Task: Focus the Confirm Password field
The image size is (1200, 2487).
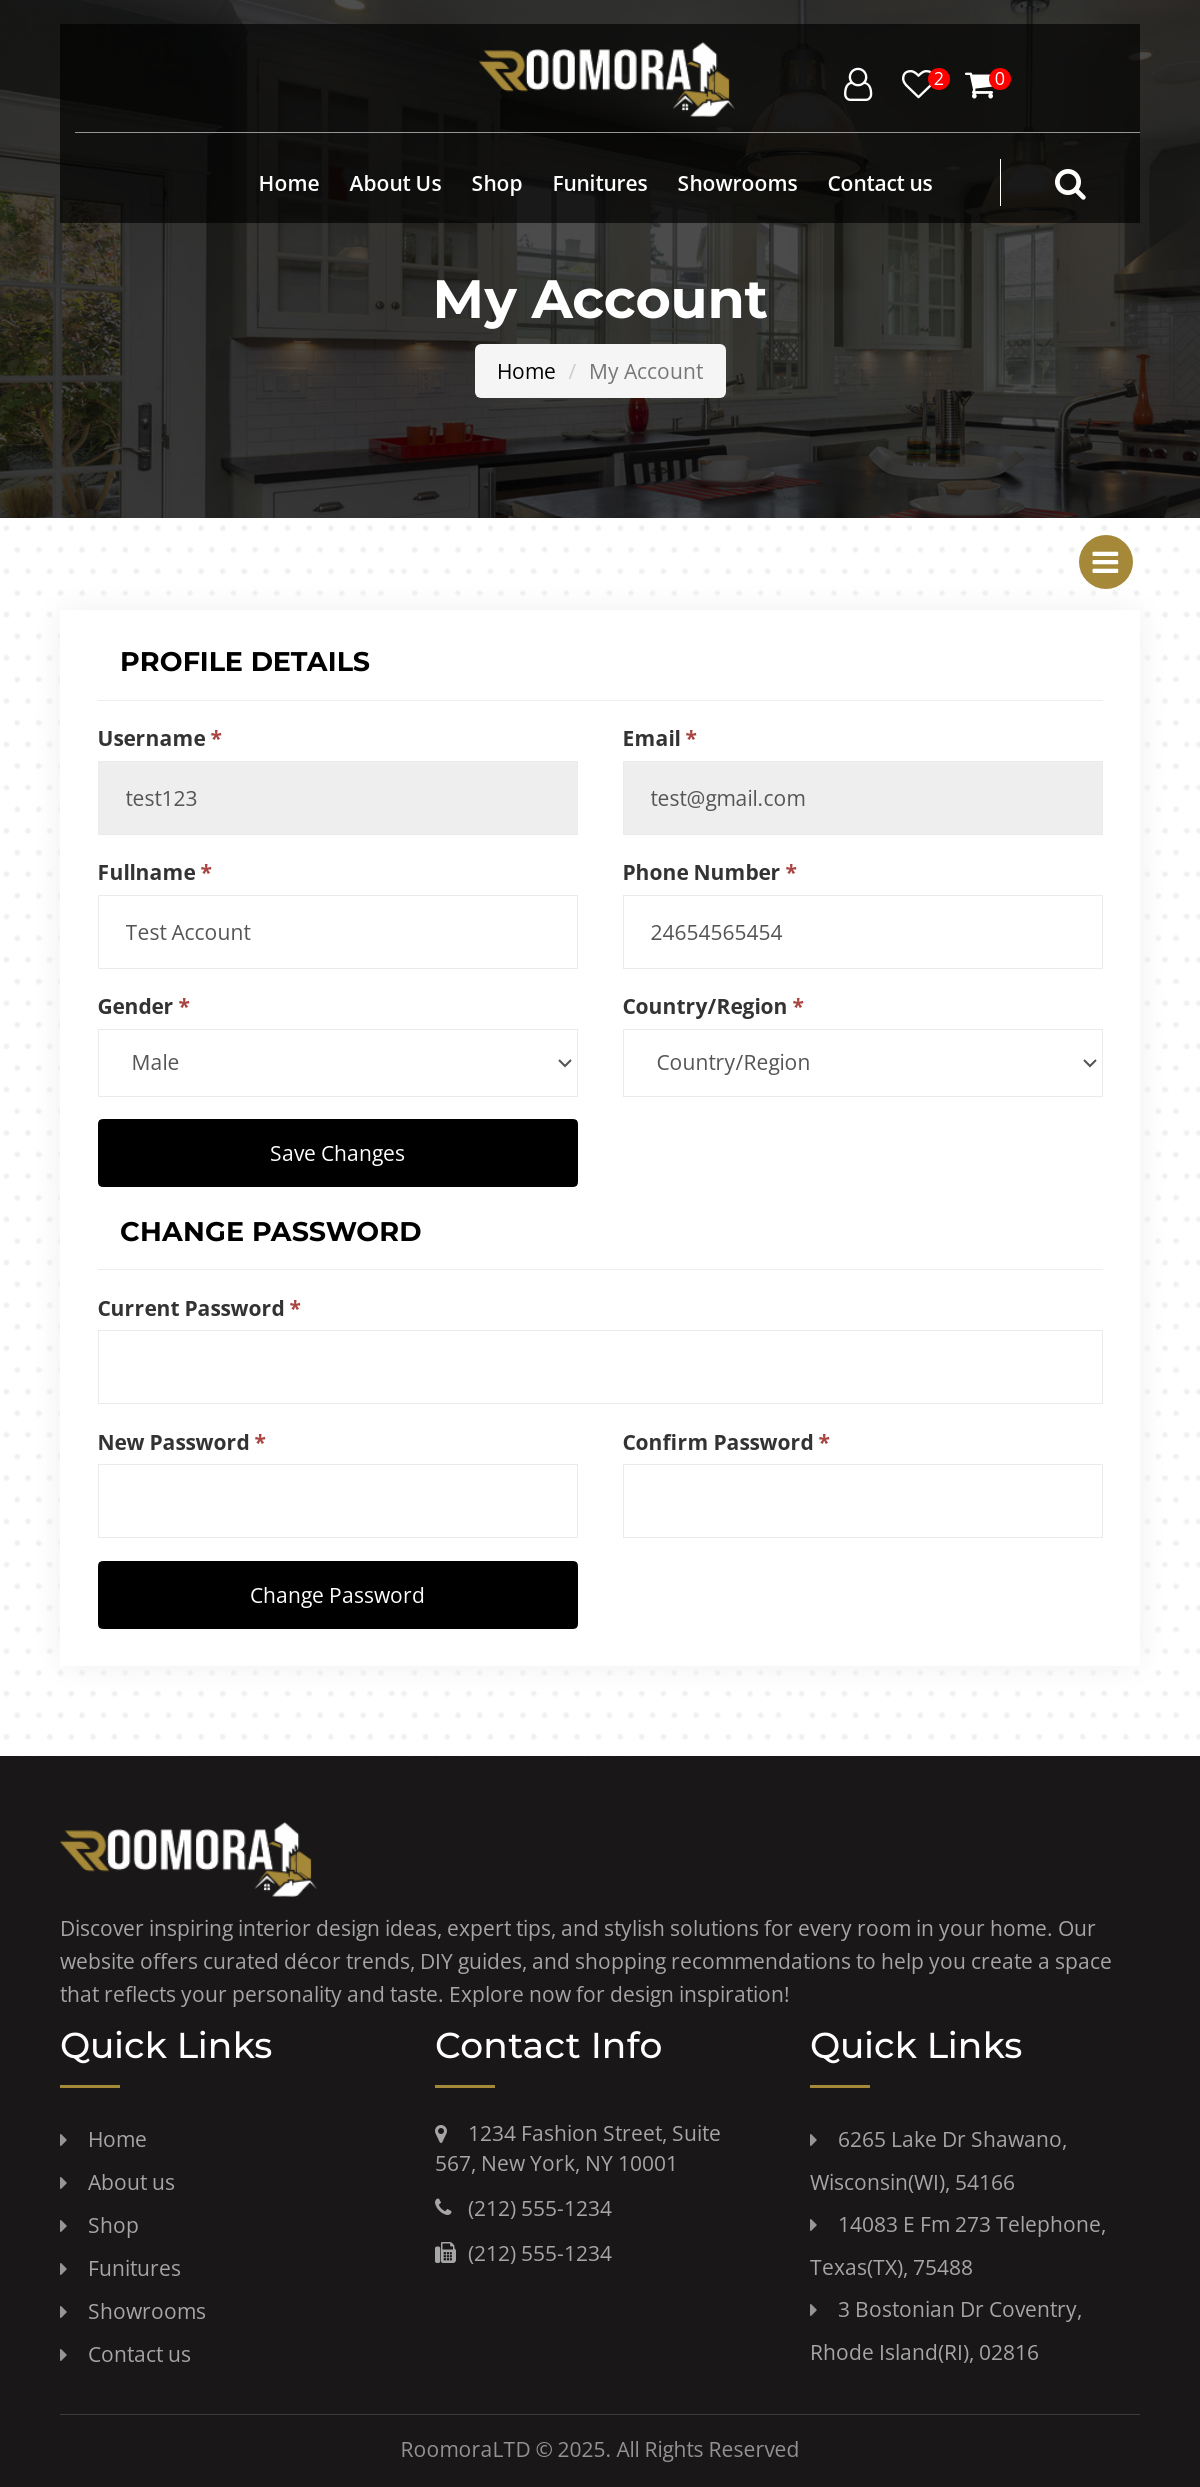Action: tap(863, 1501)
